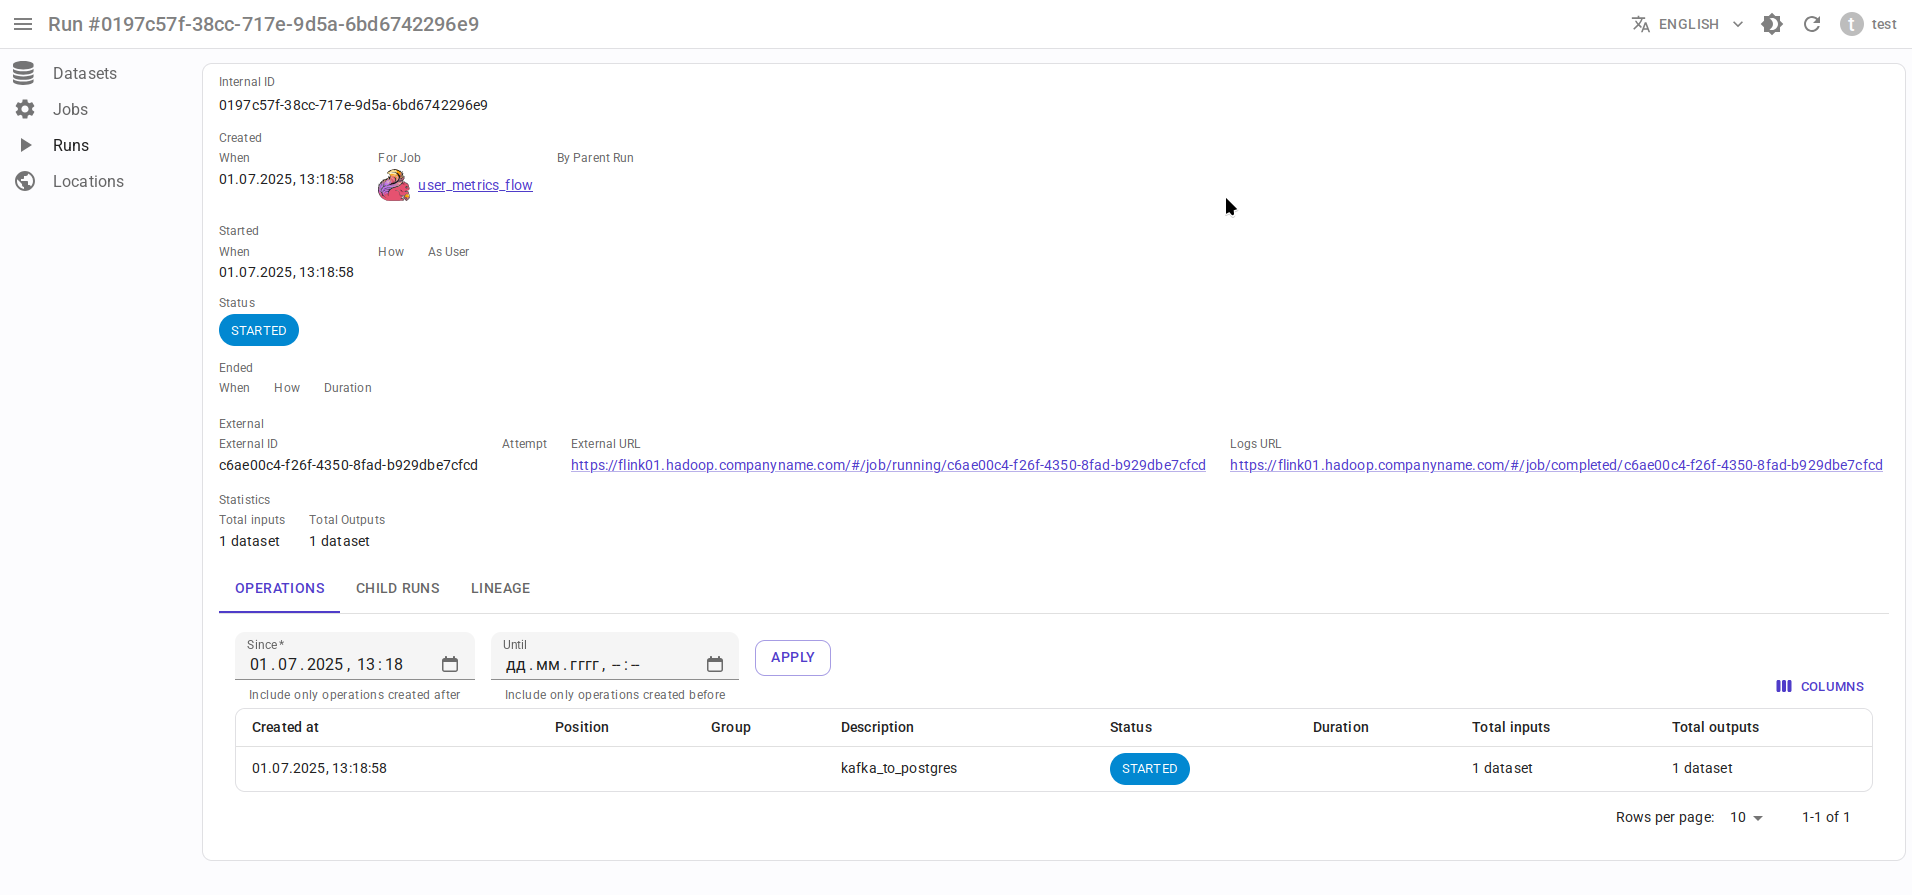
Task: Click the refresh icon in the header
Action: [x=1812, y=24]
